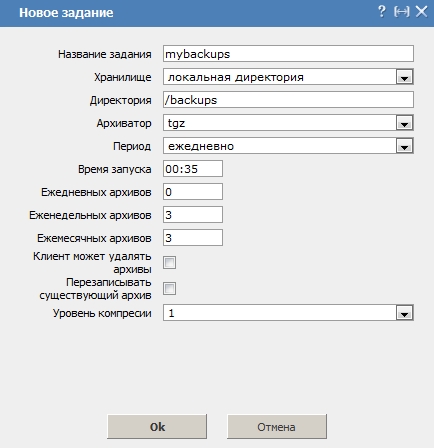Click the Название задания label
This screenshot has height=448, width=434.
click(105, 54)
